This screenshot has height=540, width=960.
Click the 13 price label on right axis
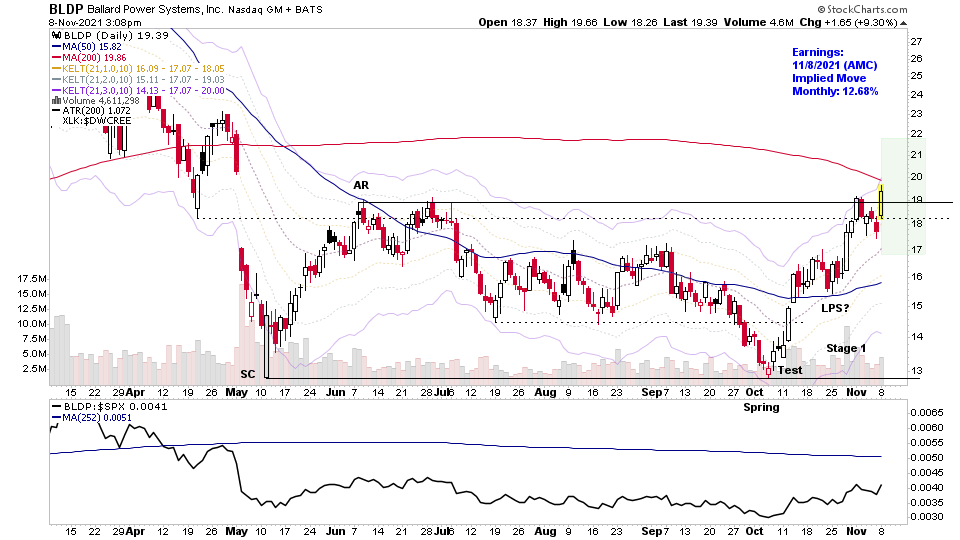tap(916, 370)
